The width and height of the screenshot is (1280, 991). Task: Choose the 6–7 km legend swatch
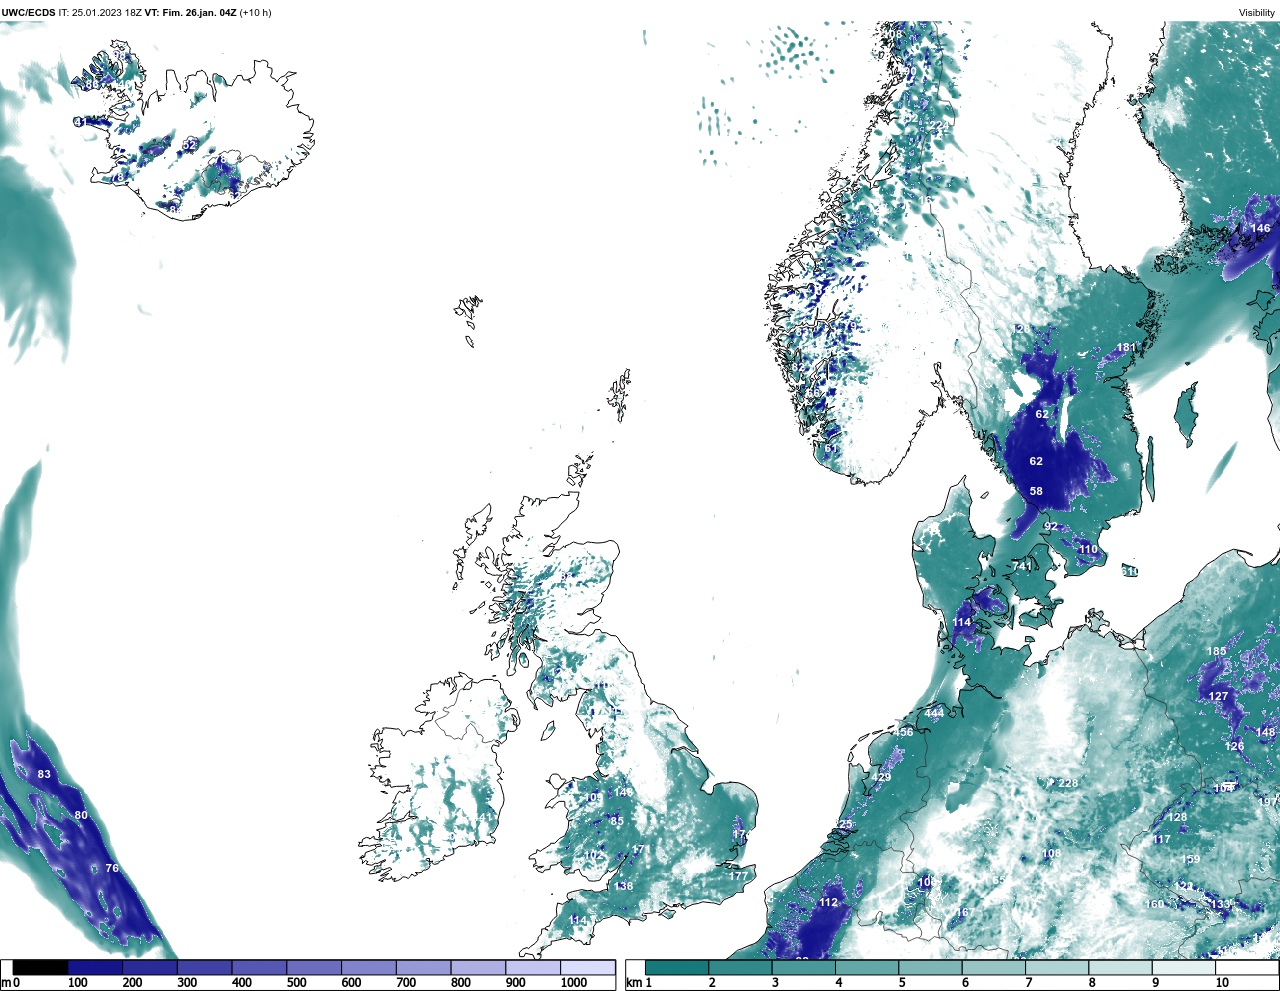pyautogui.click(x=992, y=968)
